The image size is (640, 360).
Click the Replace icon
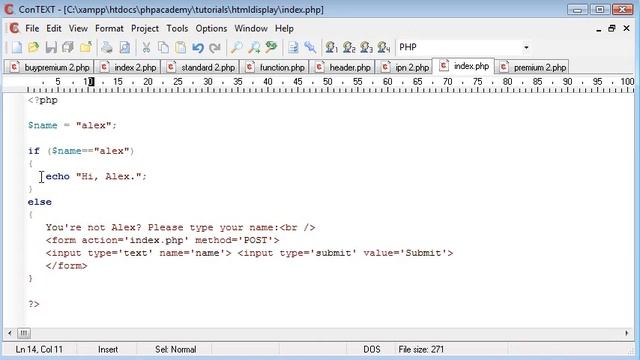(x=271, y=47)
